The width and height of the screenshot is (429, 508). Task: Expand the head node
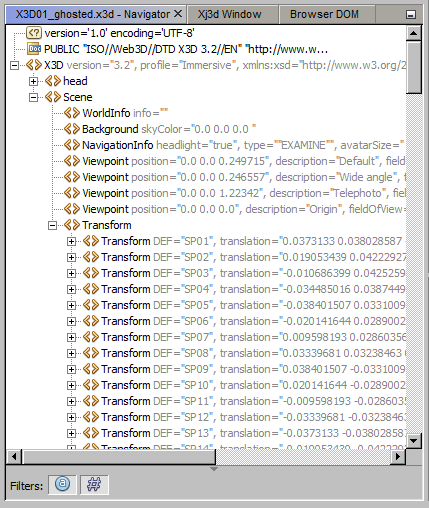pyautogui.click(x=33, y=81)
